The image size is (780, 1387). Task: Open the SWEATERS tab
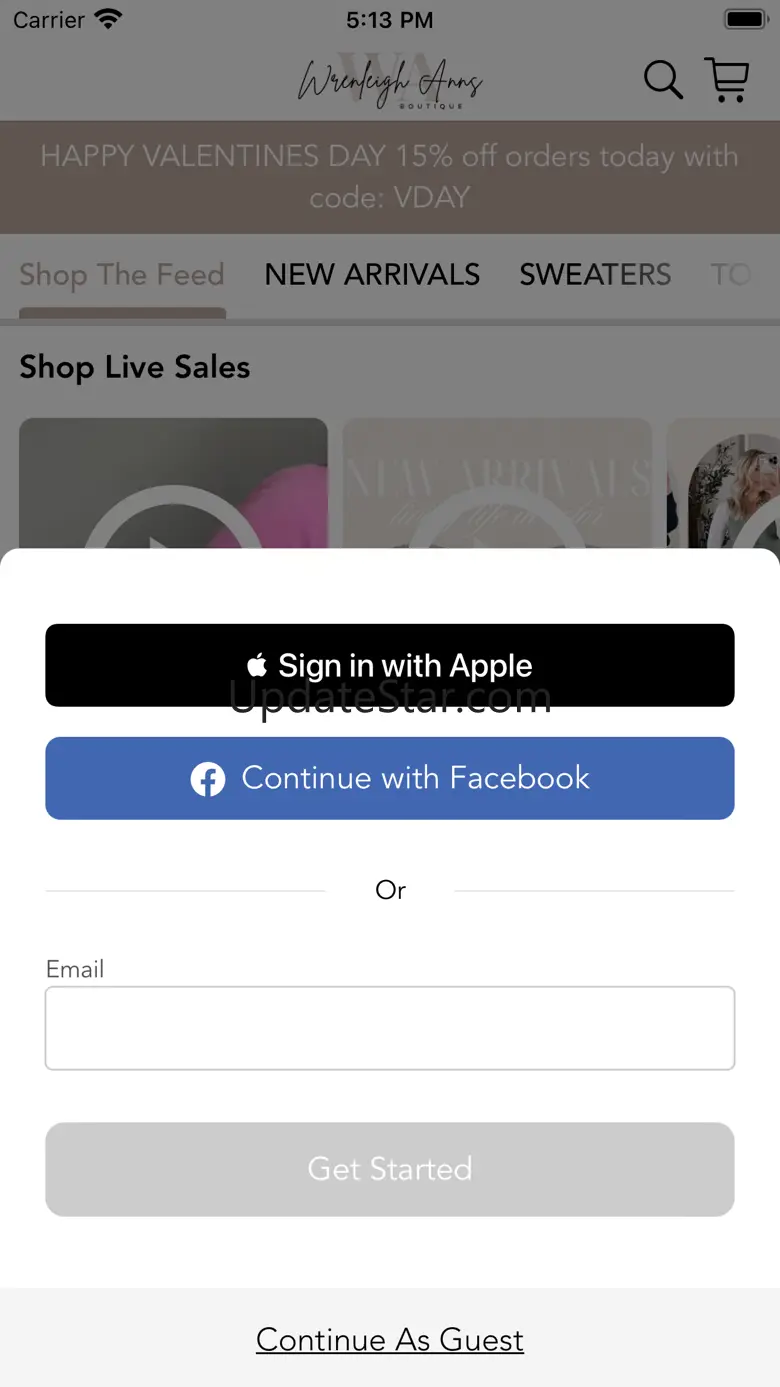[x=595, y=275]
